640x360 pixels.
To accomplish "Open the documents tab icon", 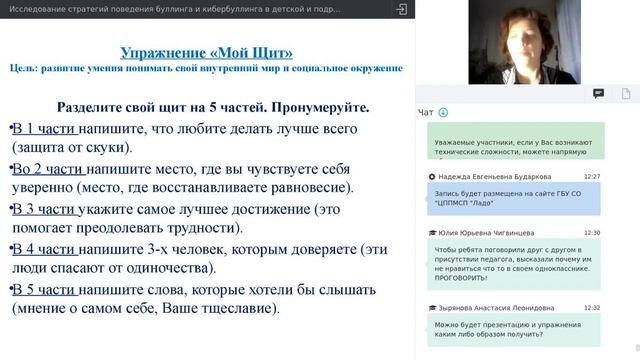I will click(626, 93).
